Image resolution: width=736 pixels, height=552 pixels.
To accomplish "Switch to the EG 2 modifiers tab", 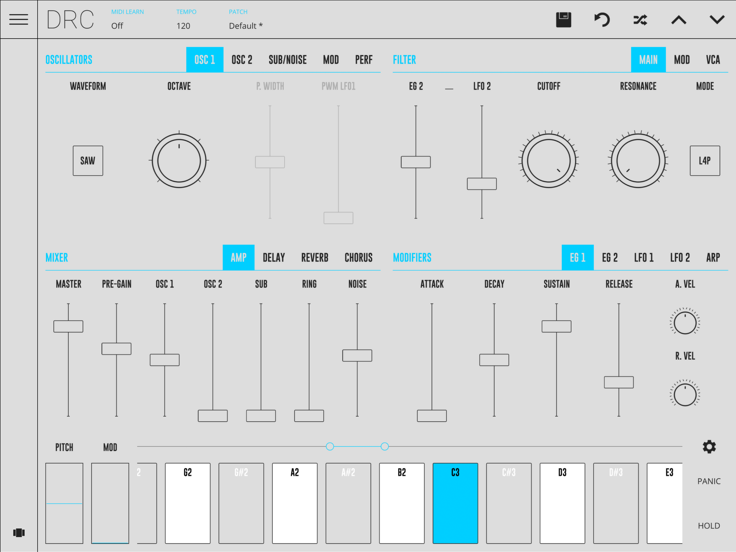I will pyautogui.click(x=610, y=257).
